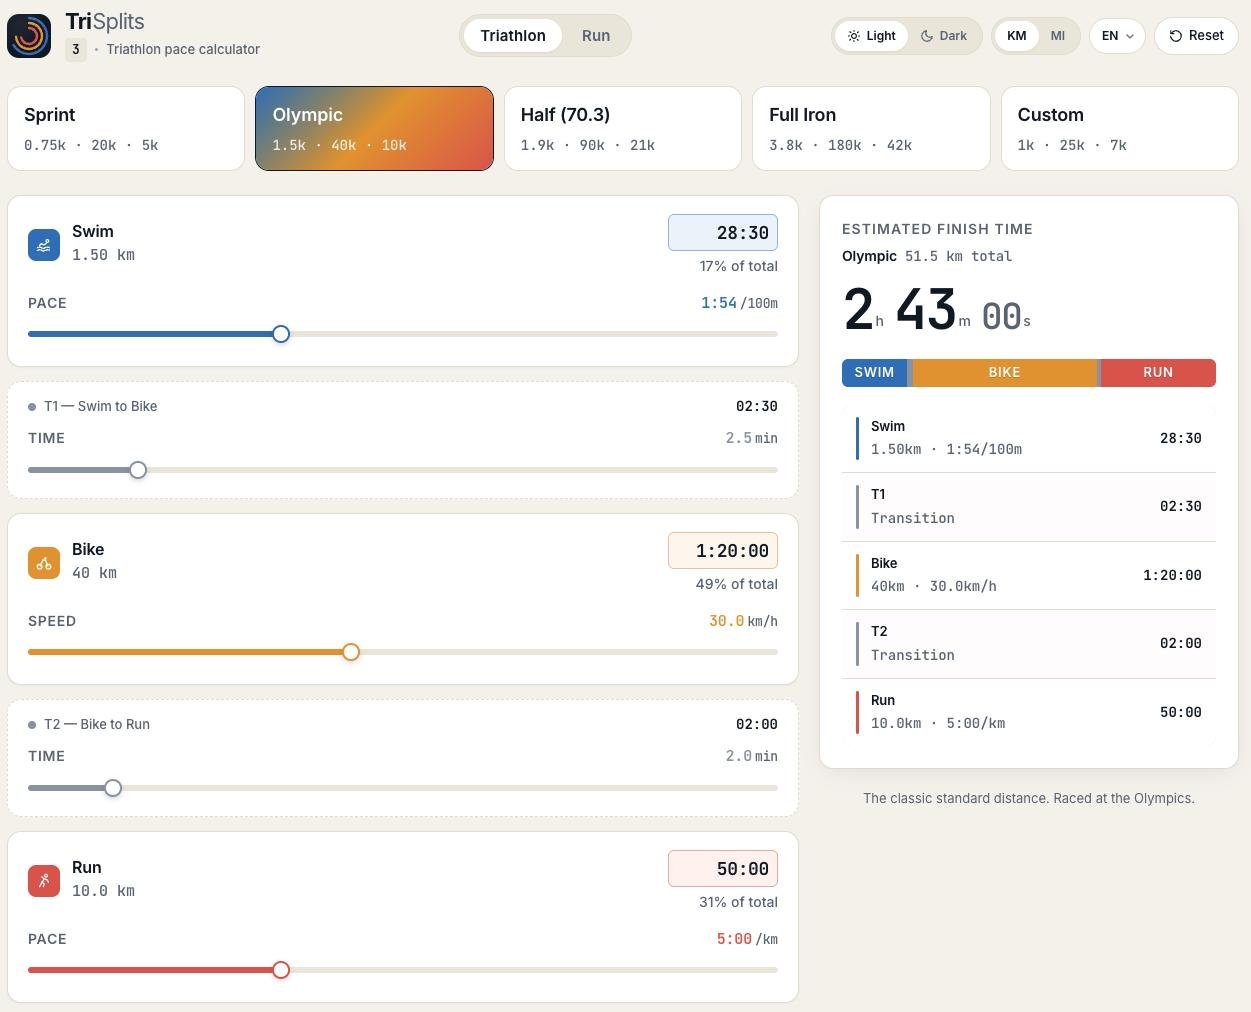Switch units to MI
The image size is (1251, 1012).
point(1058,36)
